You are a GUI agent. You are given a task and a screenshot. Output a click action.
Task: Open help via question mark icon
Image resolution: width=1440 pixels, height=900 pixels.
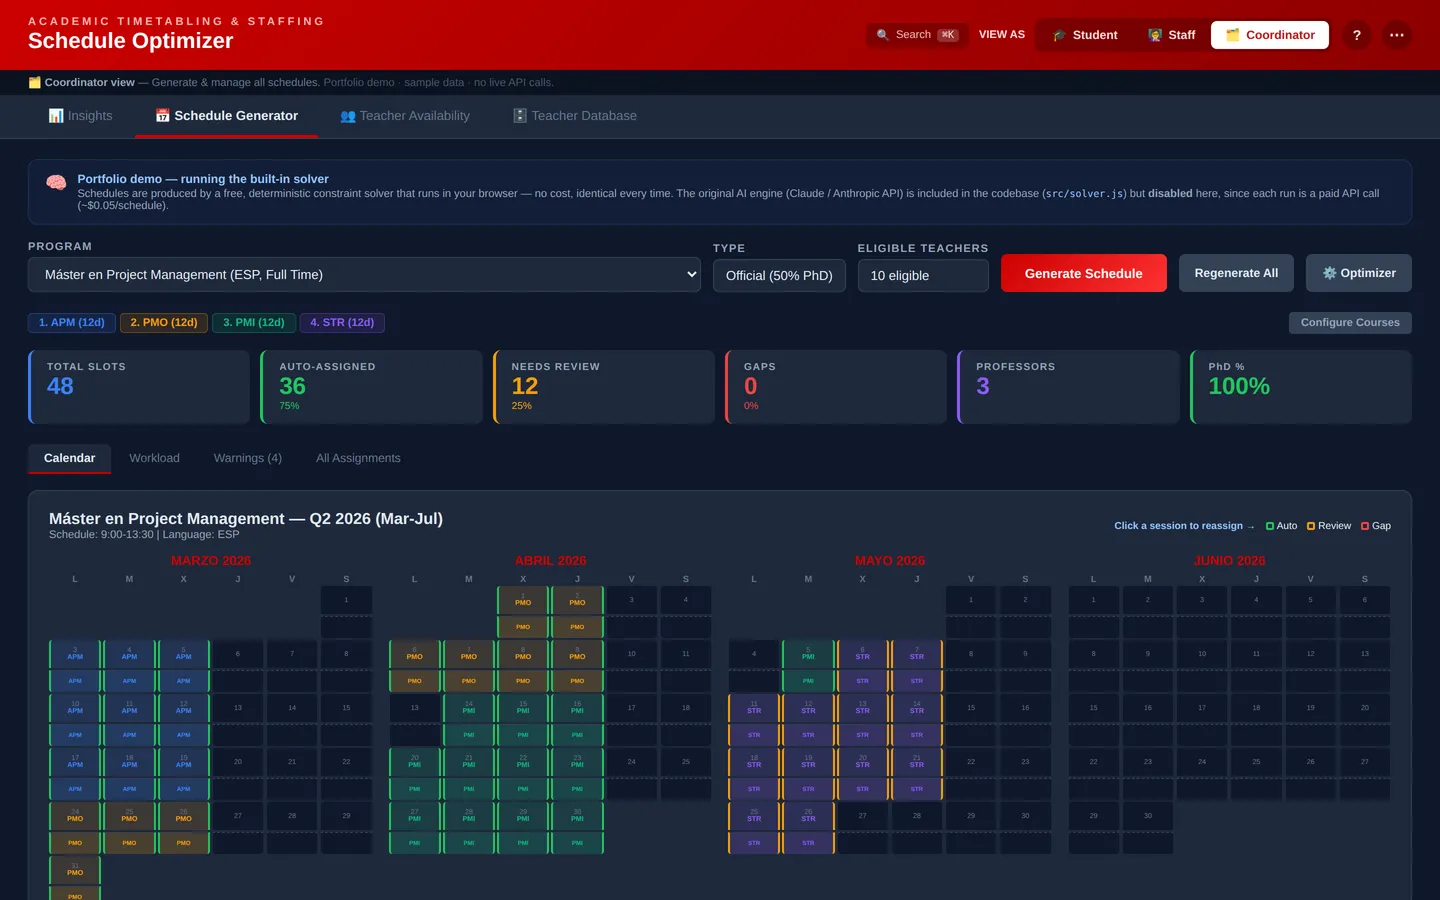pyautogui.click(x=1356, y=35)
